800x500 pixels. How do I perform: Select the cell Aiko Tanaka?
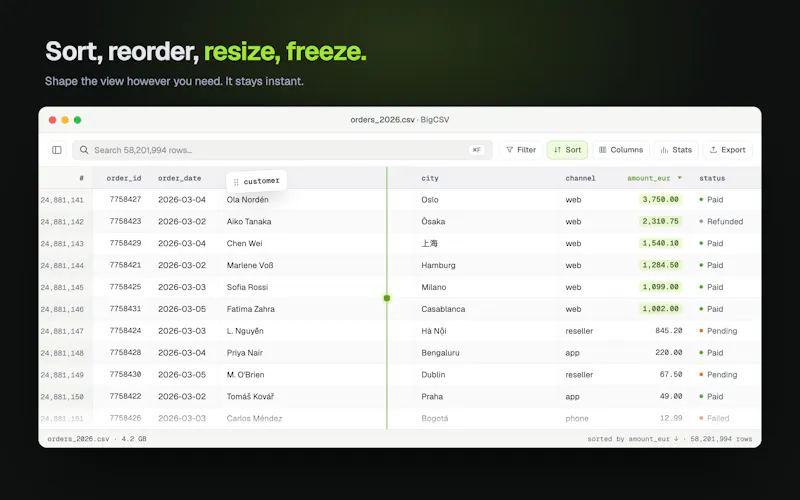click(x=249, y=221)
